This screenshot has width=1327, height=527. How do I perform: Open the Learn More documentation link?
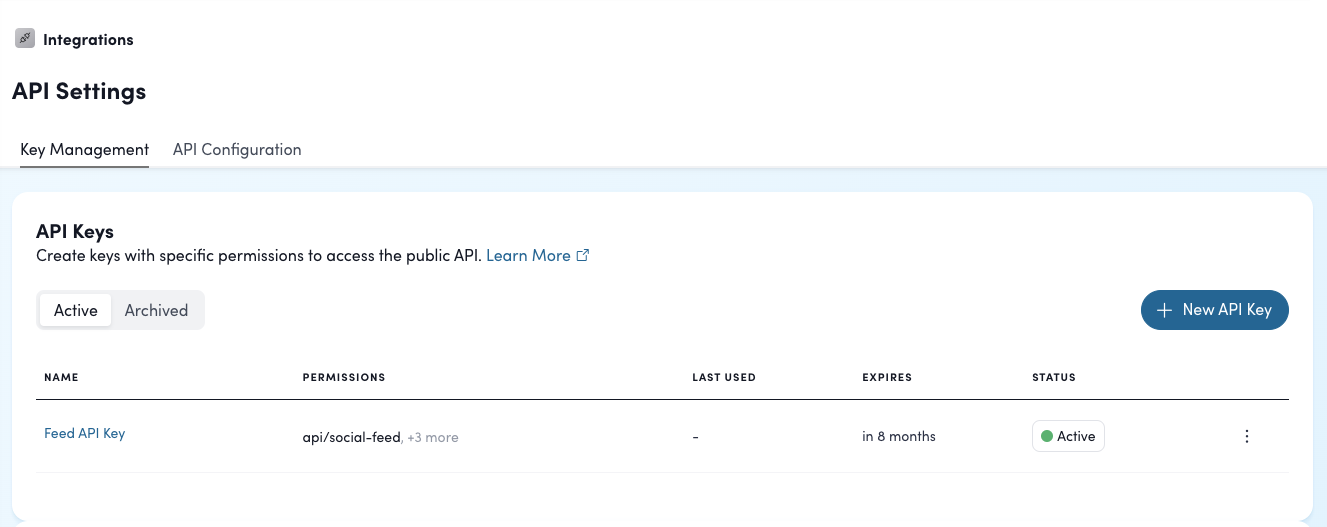point(528,255)
